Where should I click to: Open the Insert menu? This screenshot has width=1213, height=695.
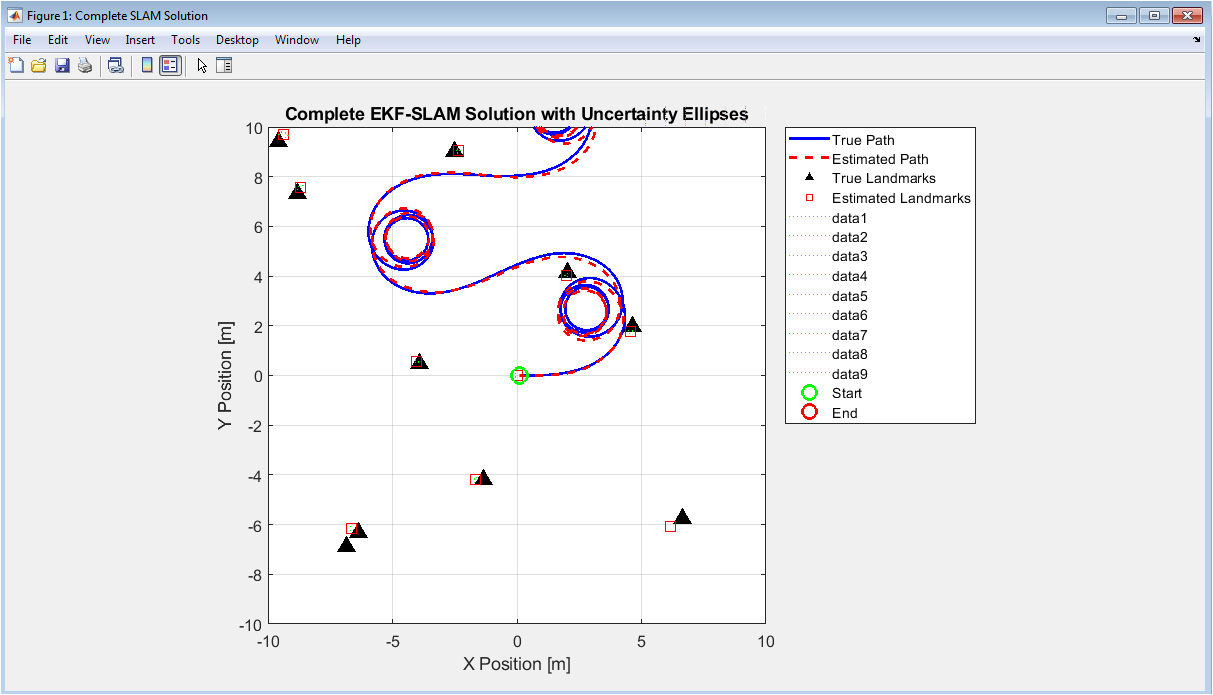tap(140, 40)
